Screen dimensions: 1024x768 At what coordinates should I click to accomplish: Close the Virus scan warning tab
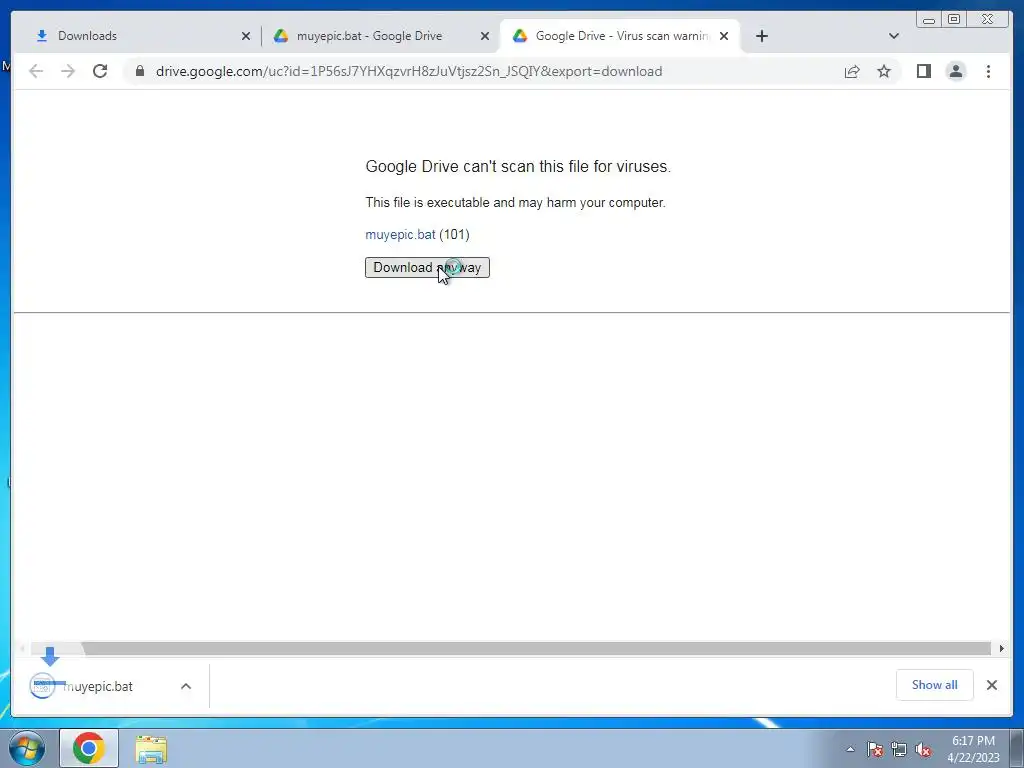pos(724,36)
